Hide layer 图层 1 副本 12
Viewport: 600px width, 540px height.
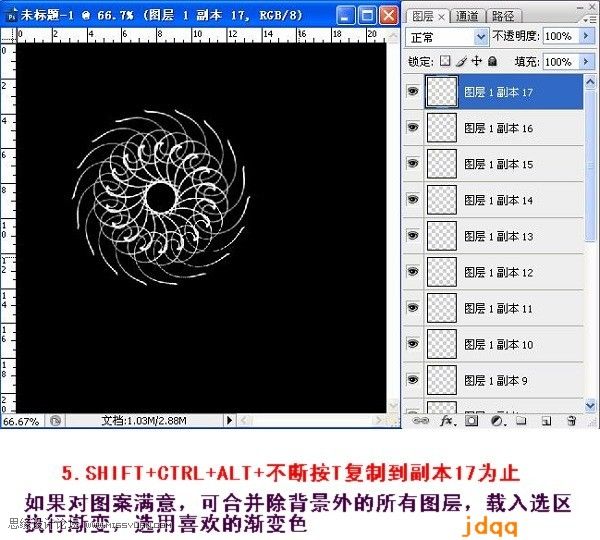pyautogui.click(x=412, y=271)
